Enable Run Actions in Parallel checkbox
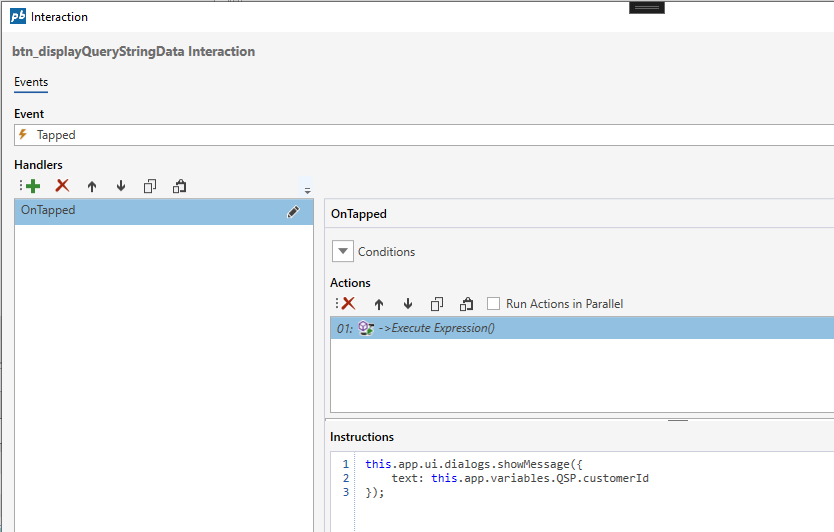This screenshot has height=532, width=834. [x=494, y=304]
